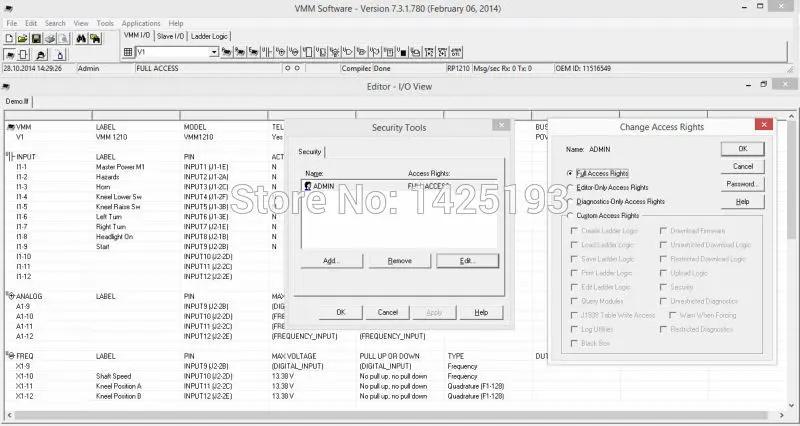The image size is (800, 426).
Task: Select the ADMIN row in Security list
Action: 399,186
